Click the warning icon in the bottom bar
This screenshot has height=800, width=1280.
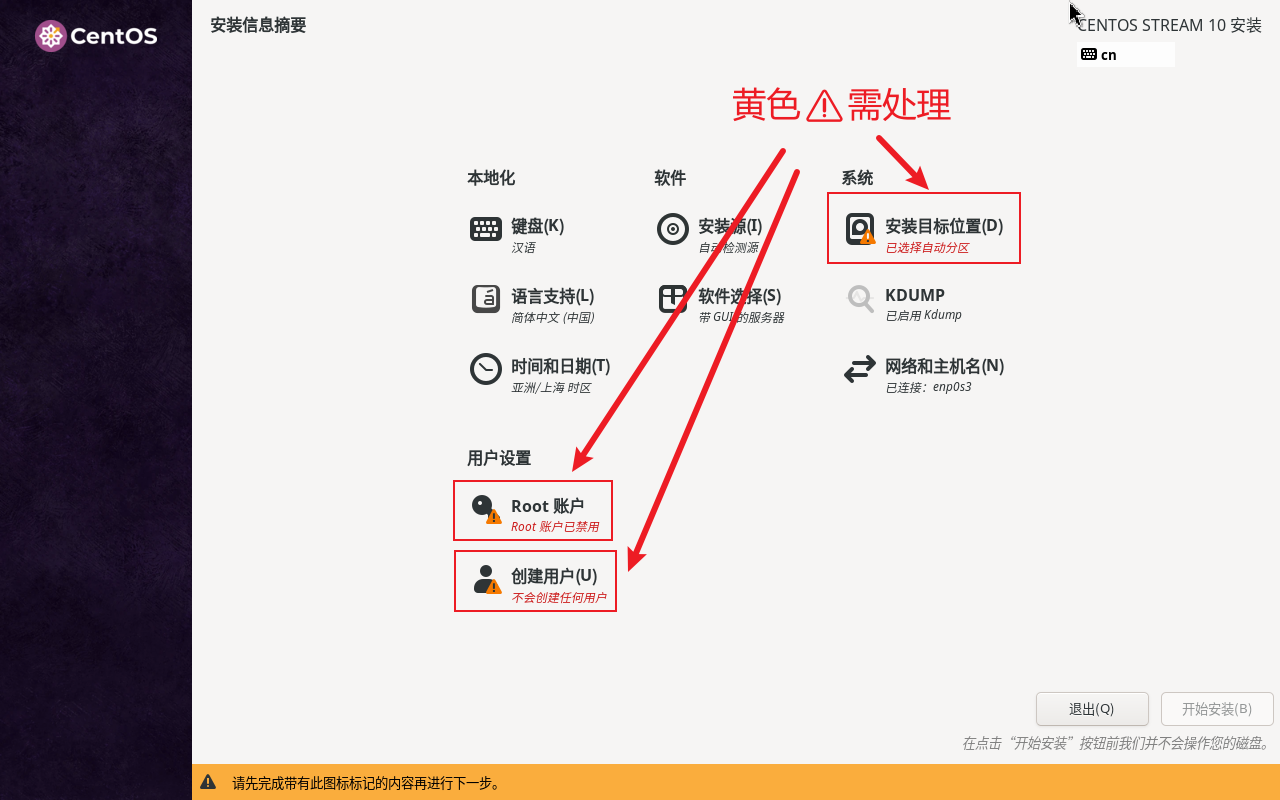208,782
